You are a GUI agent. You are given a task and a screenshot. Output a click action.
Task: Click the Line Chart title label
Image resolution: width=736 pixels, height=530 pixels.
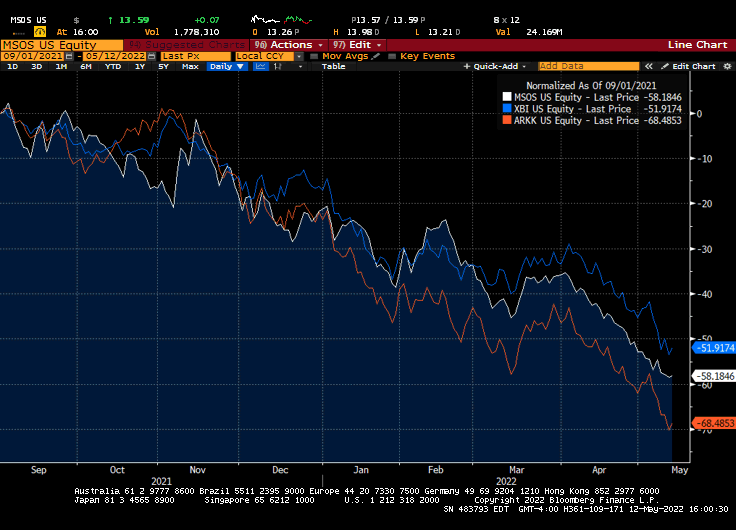pos(697,45)
